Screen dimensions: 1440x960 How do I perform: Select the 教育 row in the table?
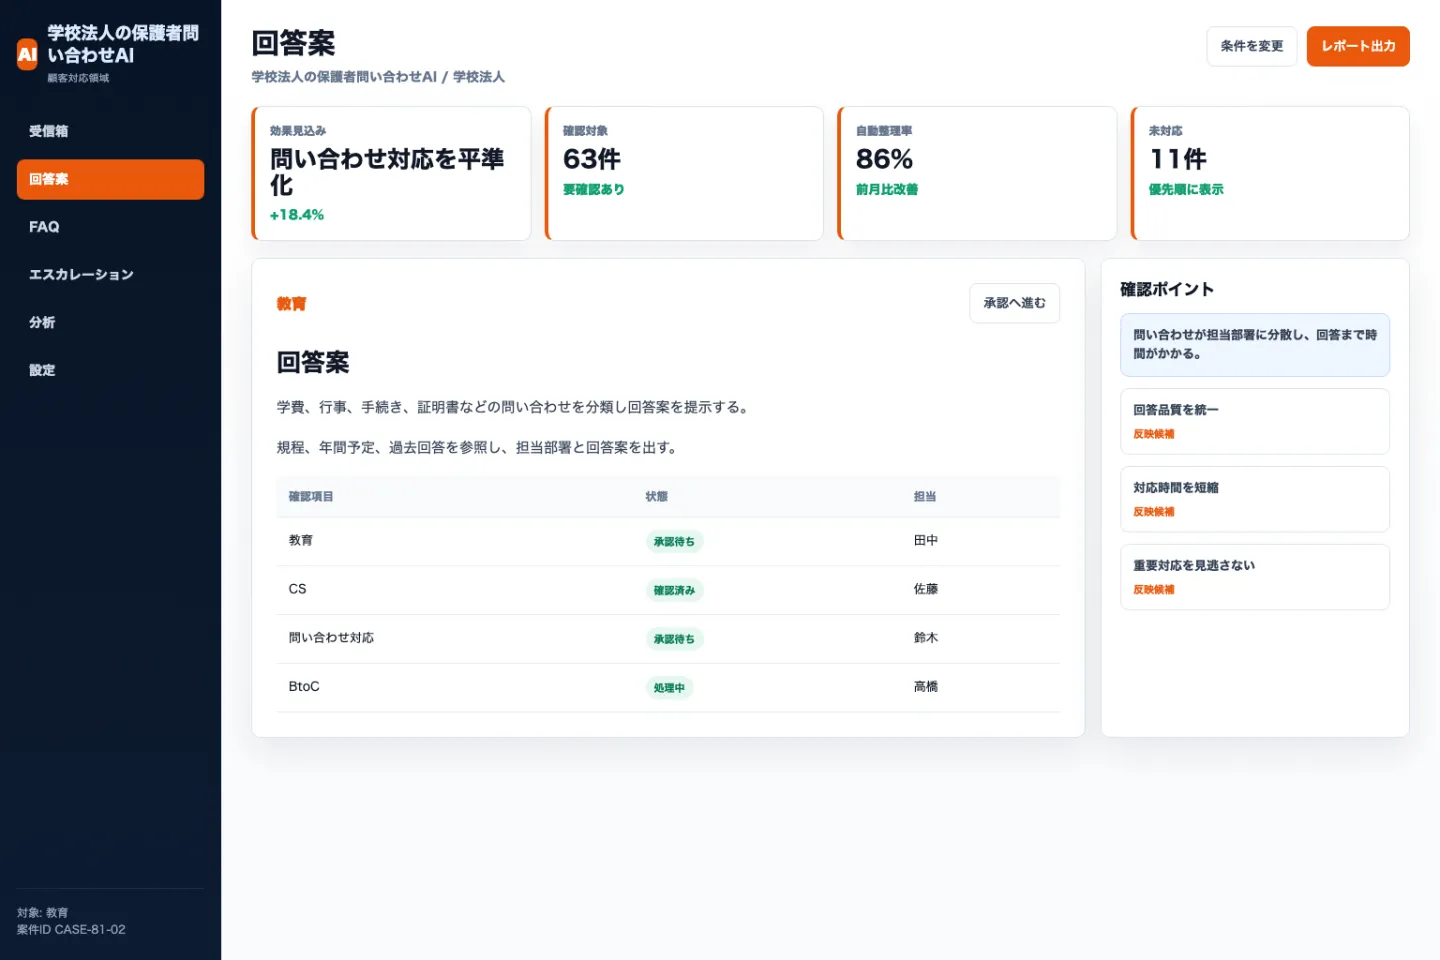(668, 541)
